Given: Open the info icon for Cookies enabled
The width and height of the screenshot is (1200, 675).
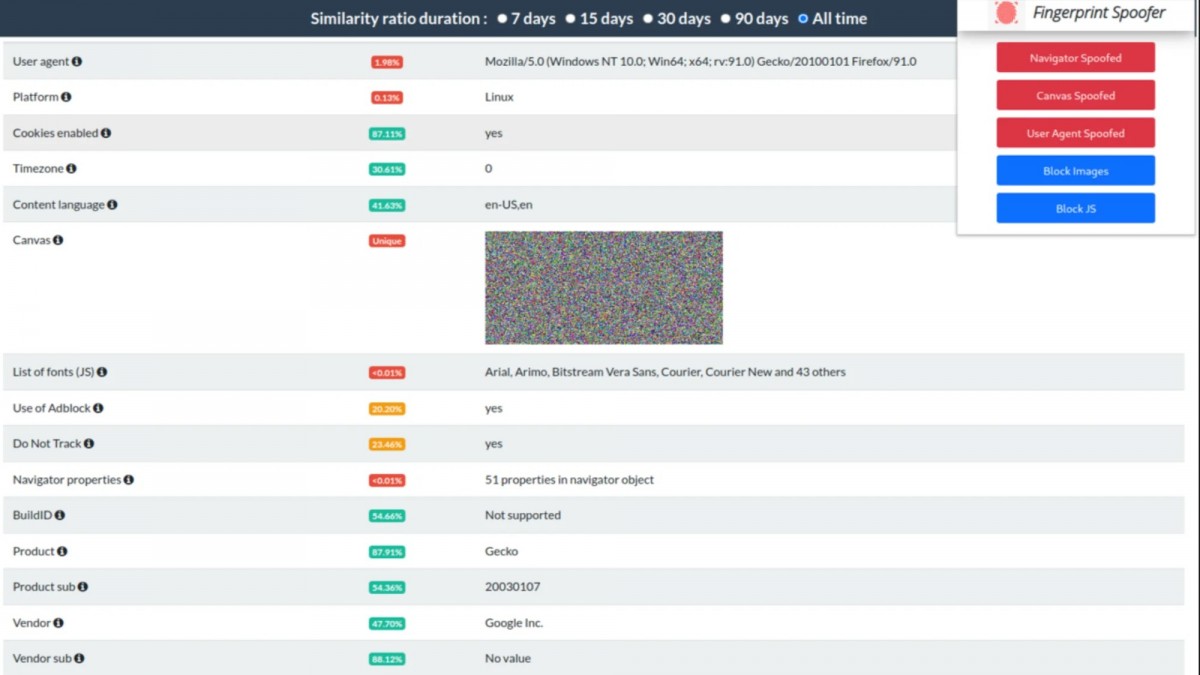Looking at the screenshot, I should click(106, 133).
